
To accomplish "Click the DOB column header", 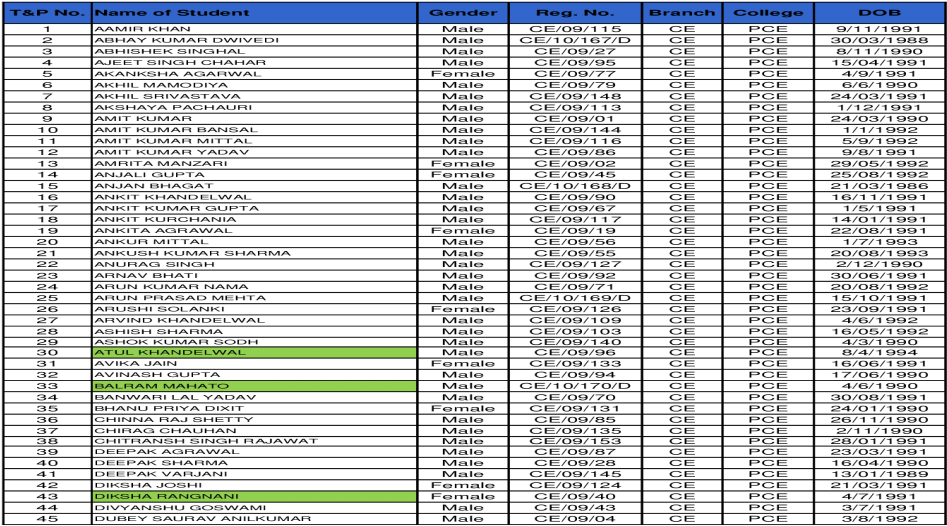I will [879, 13].
